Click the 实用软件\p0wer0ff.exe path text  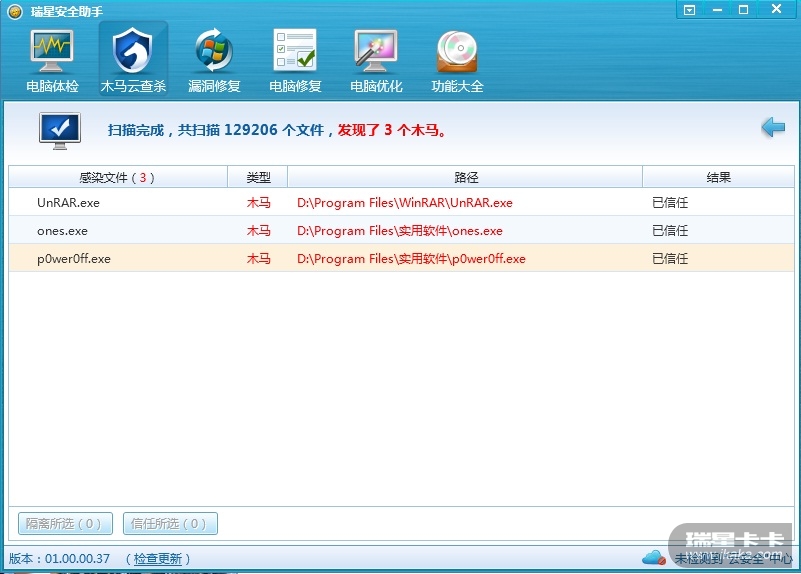411,259
